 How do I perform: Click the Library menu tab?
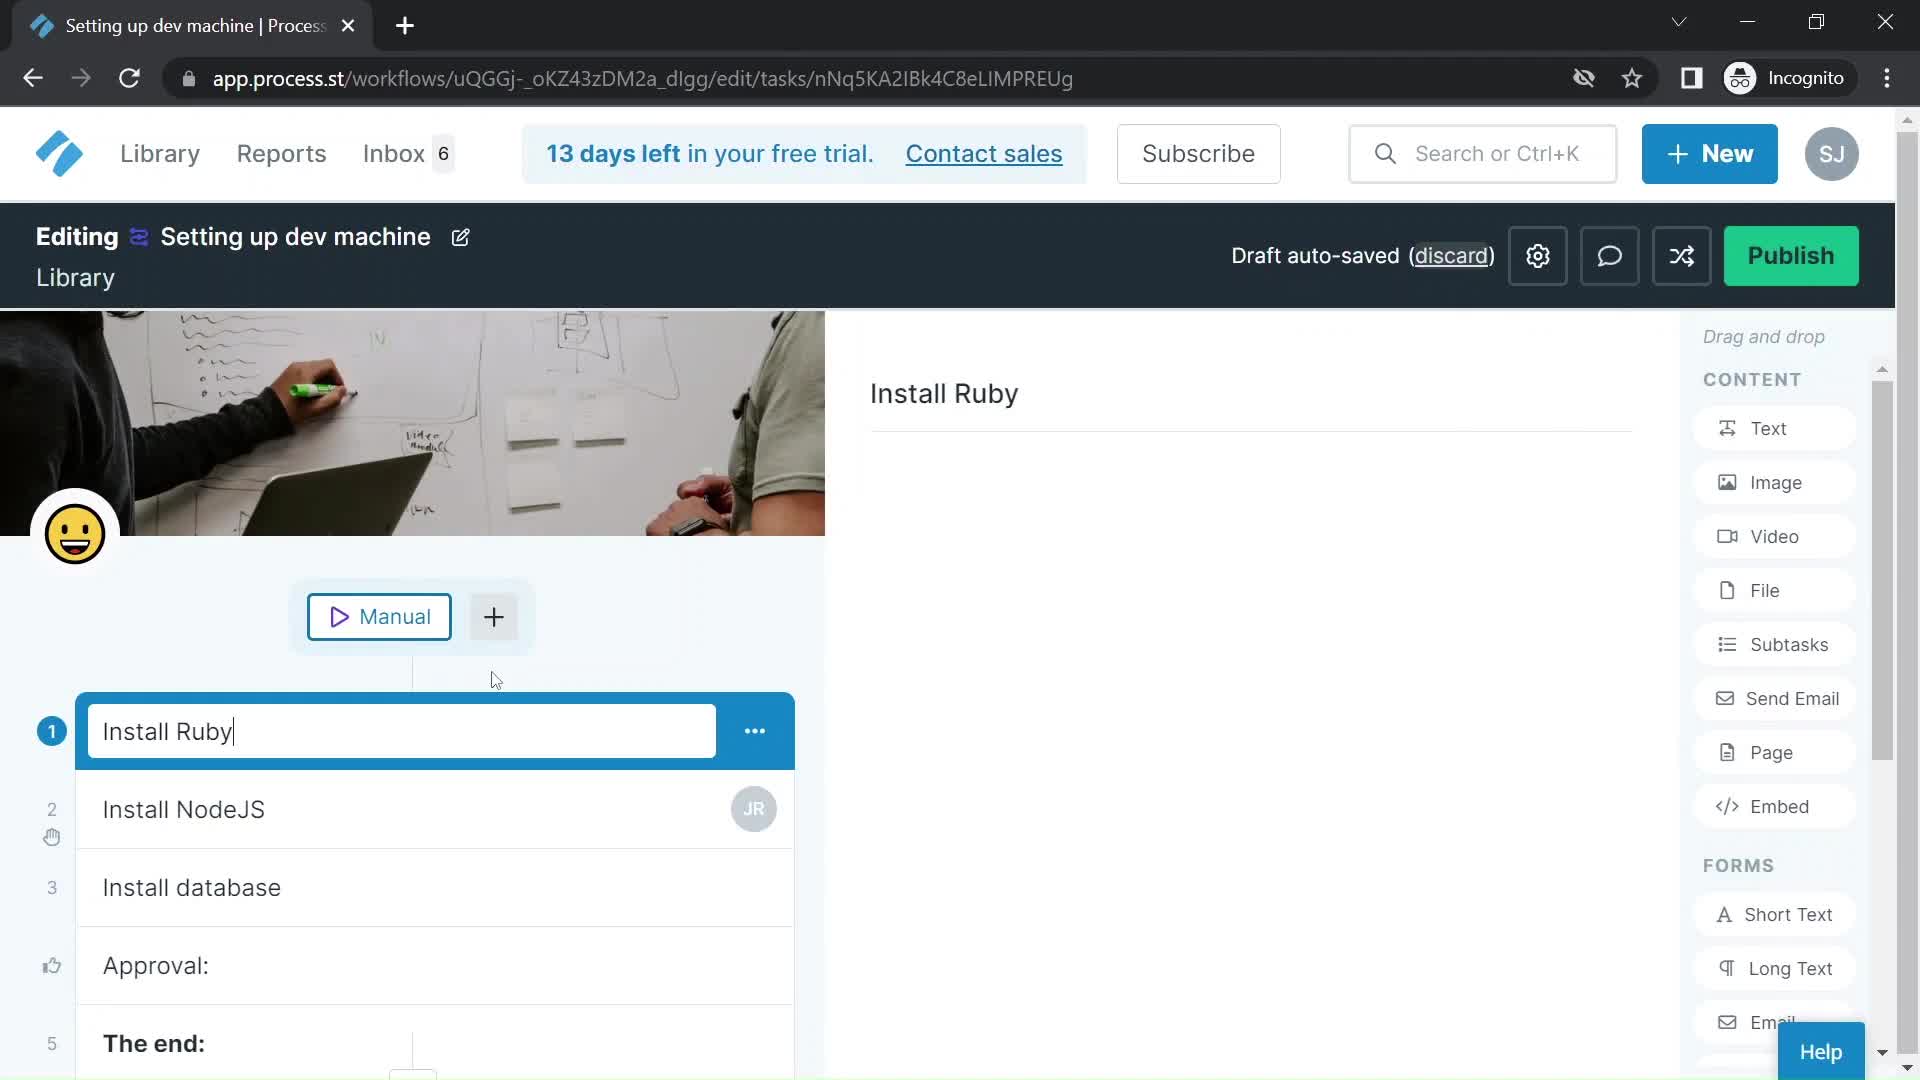click(x=160, y=153)
